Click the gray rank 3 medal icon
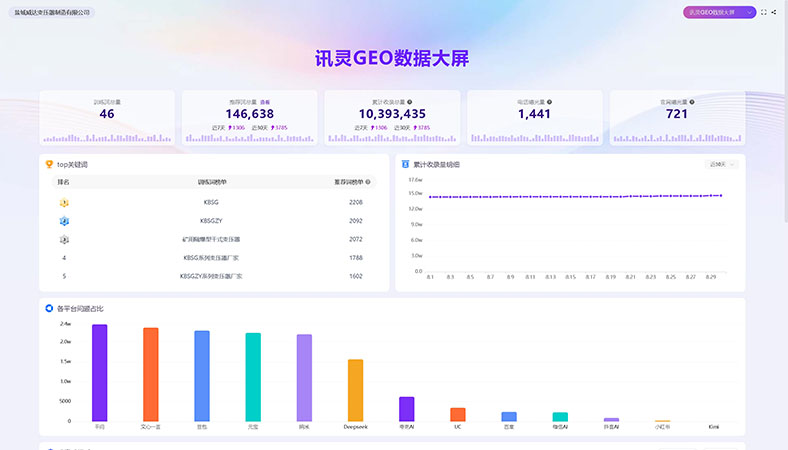 tap(64, 239)
